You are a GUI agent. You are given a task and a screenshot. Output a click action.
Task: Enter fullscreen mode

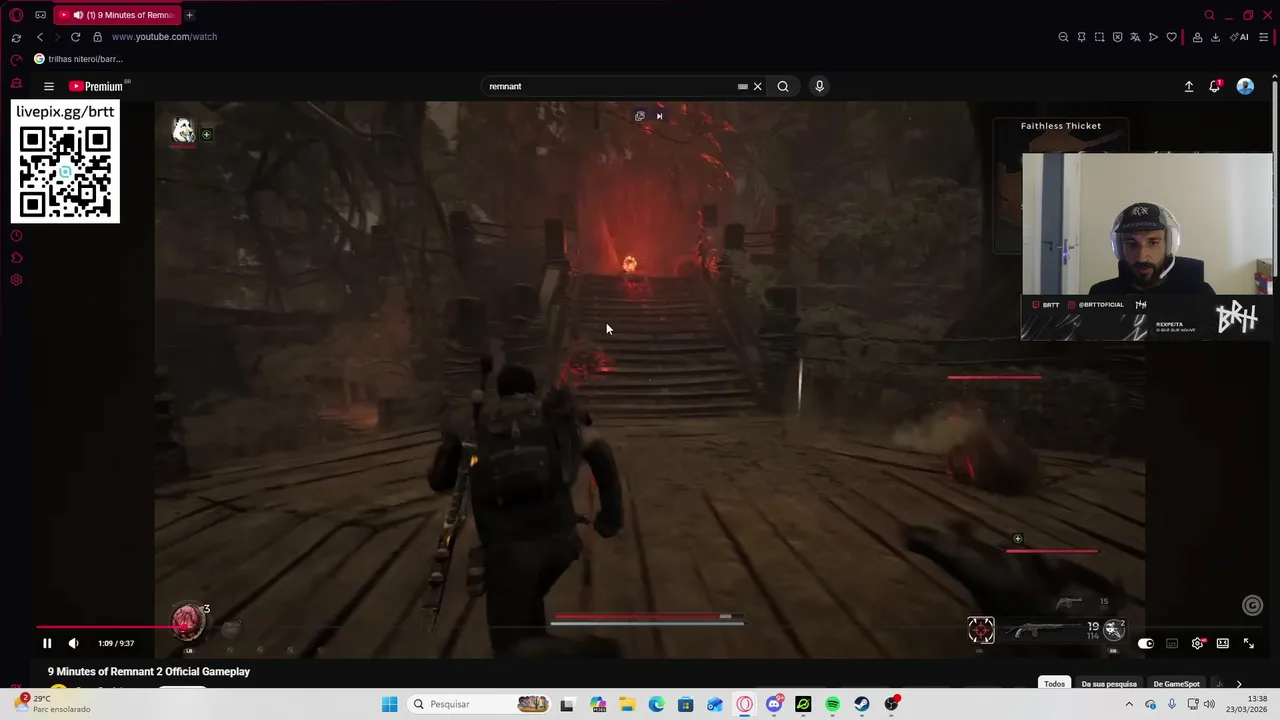1248,643
